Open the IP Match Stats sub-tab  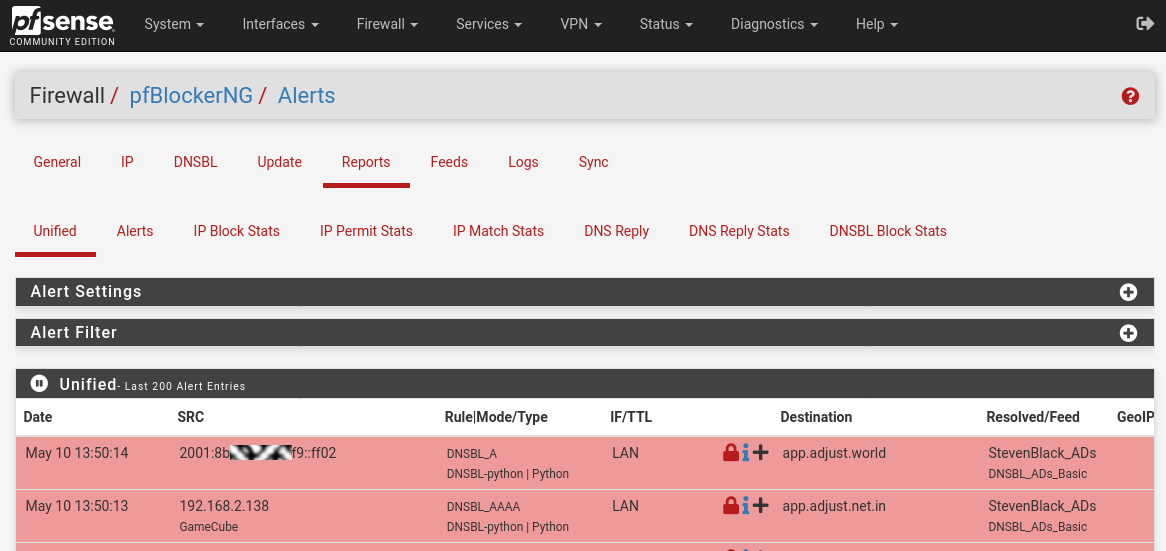point(498,231)
